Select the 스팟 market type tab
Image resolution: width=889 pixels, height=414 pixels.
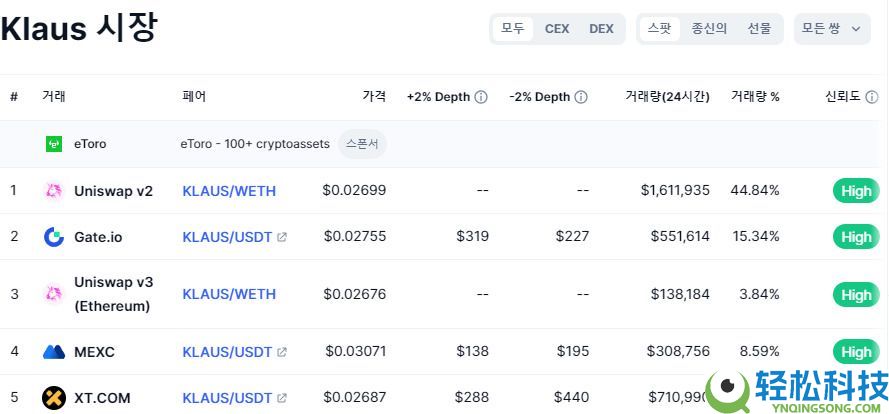click(x=660, y=29)
